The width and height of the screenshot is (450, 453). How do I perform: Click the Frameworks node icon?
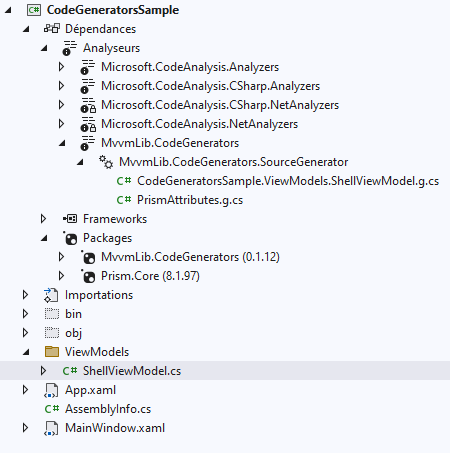point(70,219)
